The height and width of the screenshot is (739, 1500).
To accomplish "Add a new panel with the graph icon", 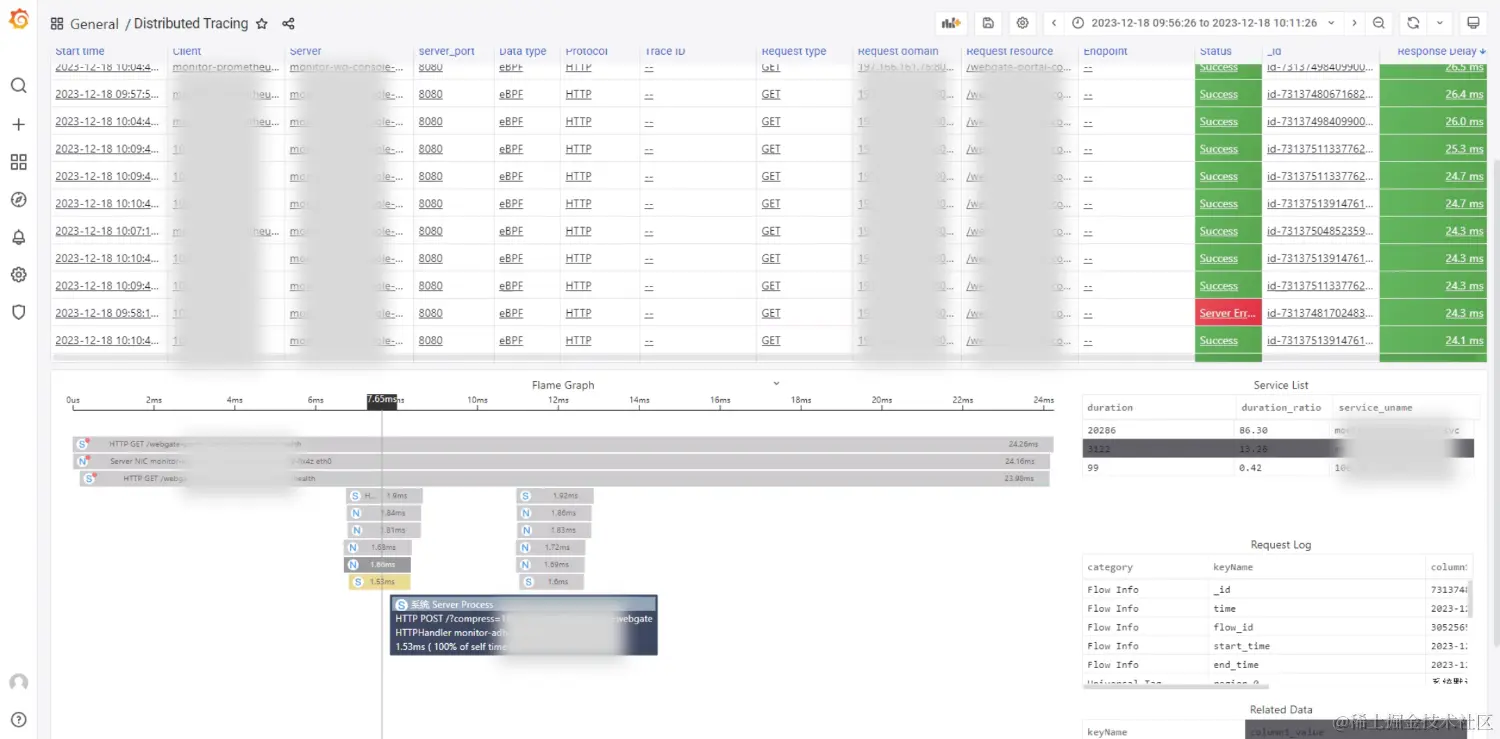I will [950, 22].
